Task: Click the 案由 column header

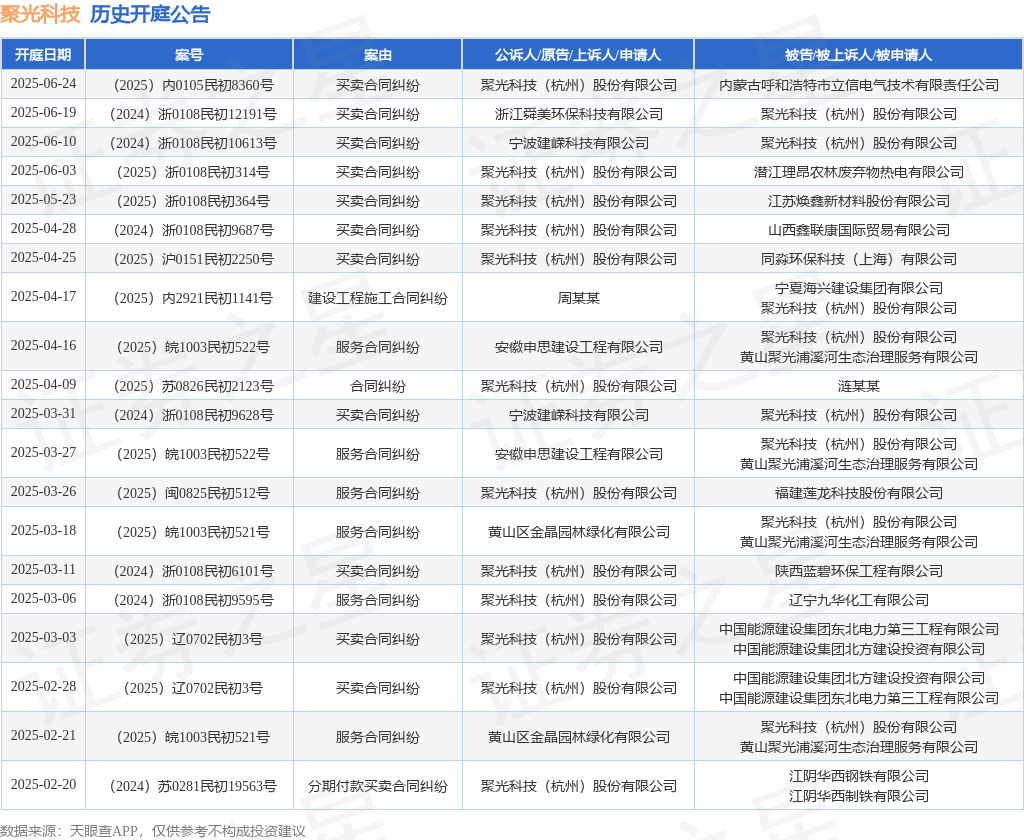Action: click(x=377, y=55)
